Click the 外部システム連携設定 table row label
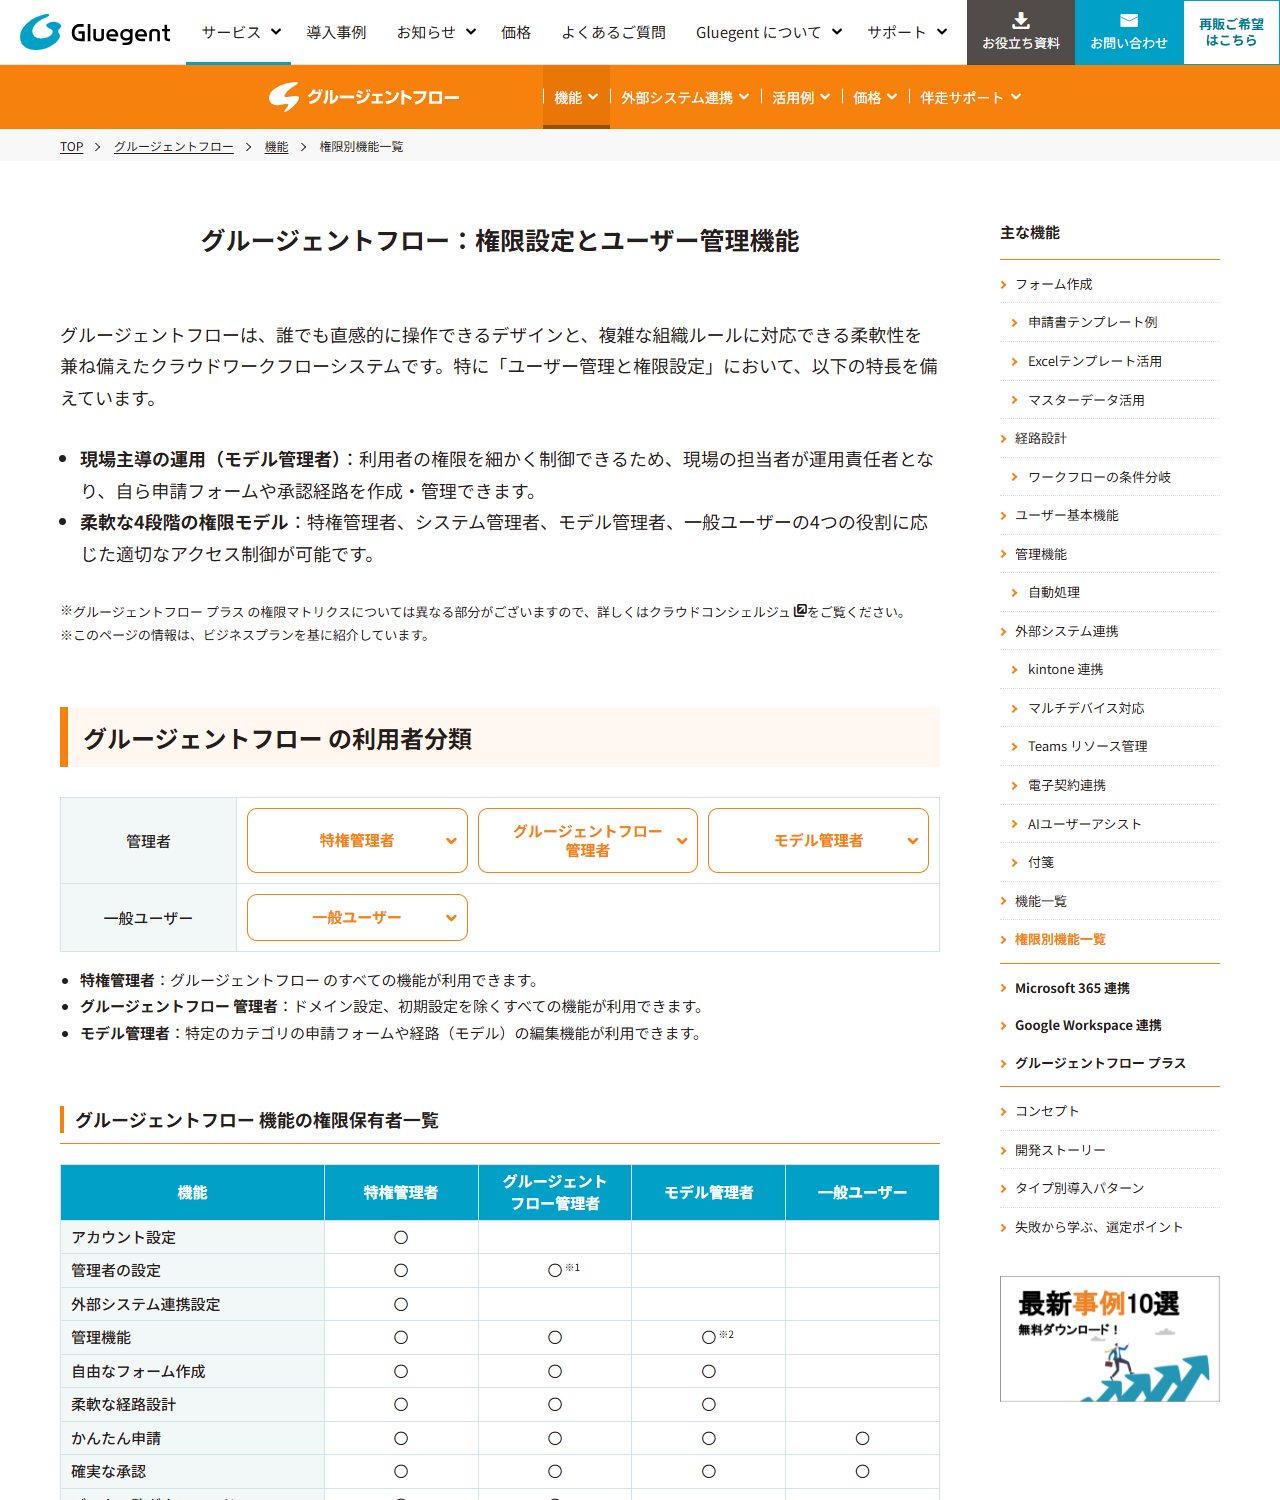Viewport: 1280px width, 1500px height. [146, 1304]
